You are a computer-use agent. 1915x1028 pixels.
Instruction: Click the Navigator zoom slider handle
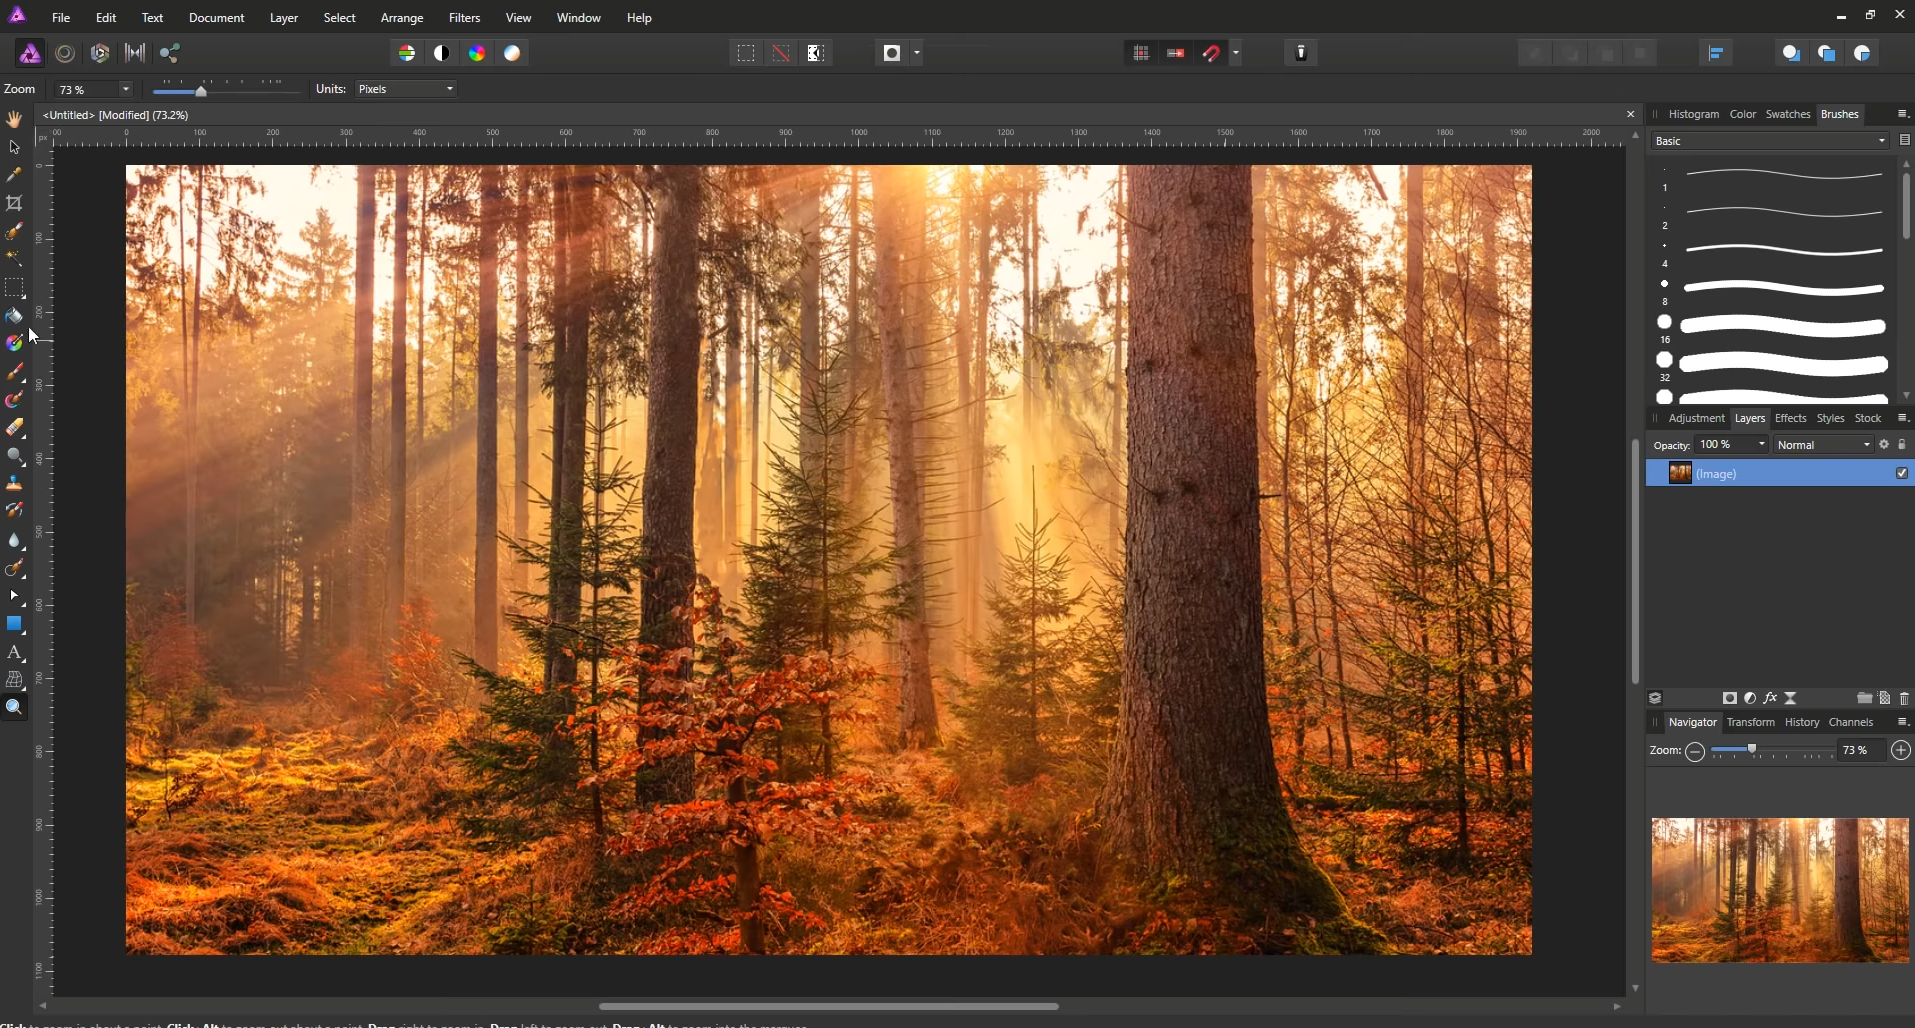pyautogui.click(x=1752, y=749)
